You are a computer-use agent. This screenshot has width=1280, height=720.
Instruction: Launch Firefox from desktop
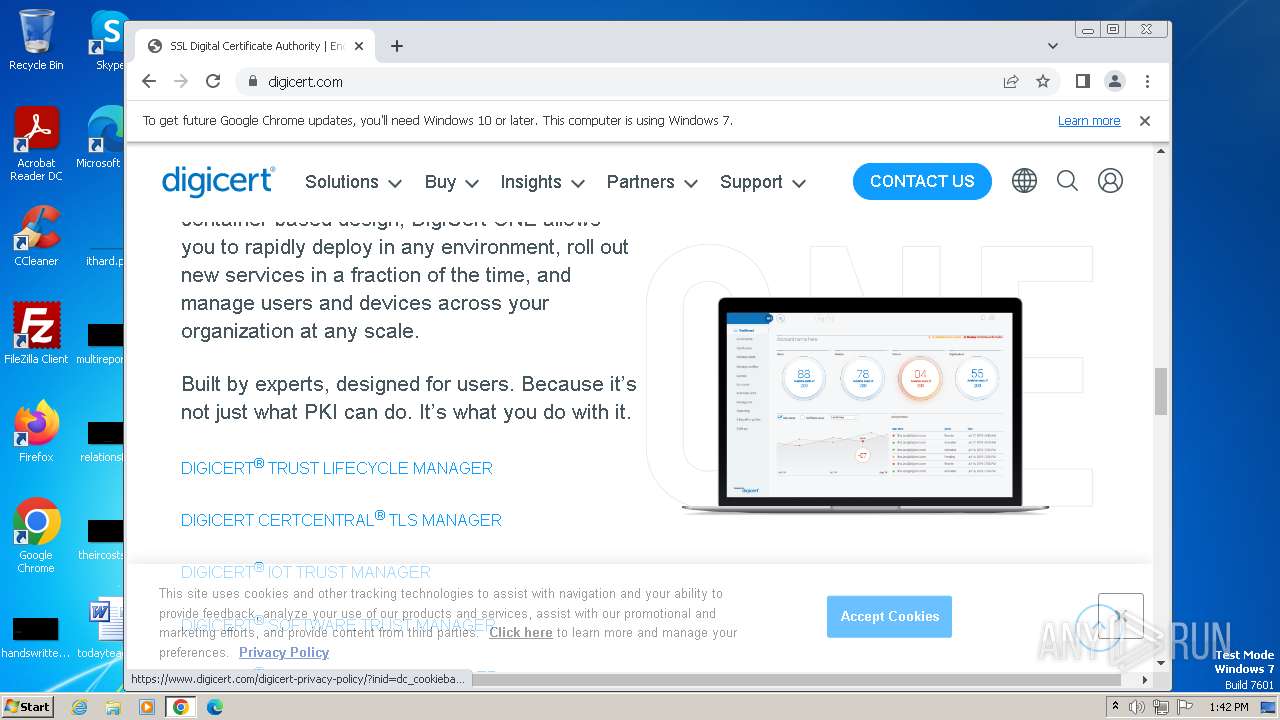tap(36, 432)
